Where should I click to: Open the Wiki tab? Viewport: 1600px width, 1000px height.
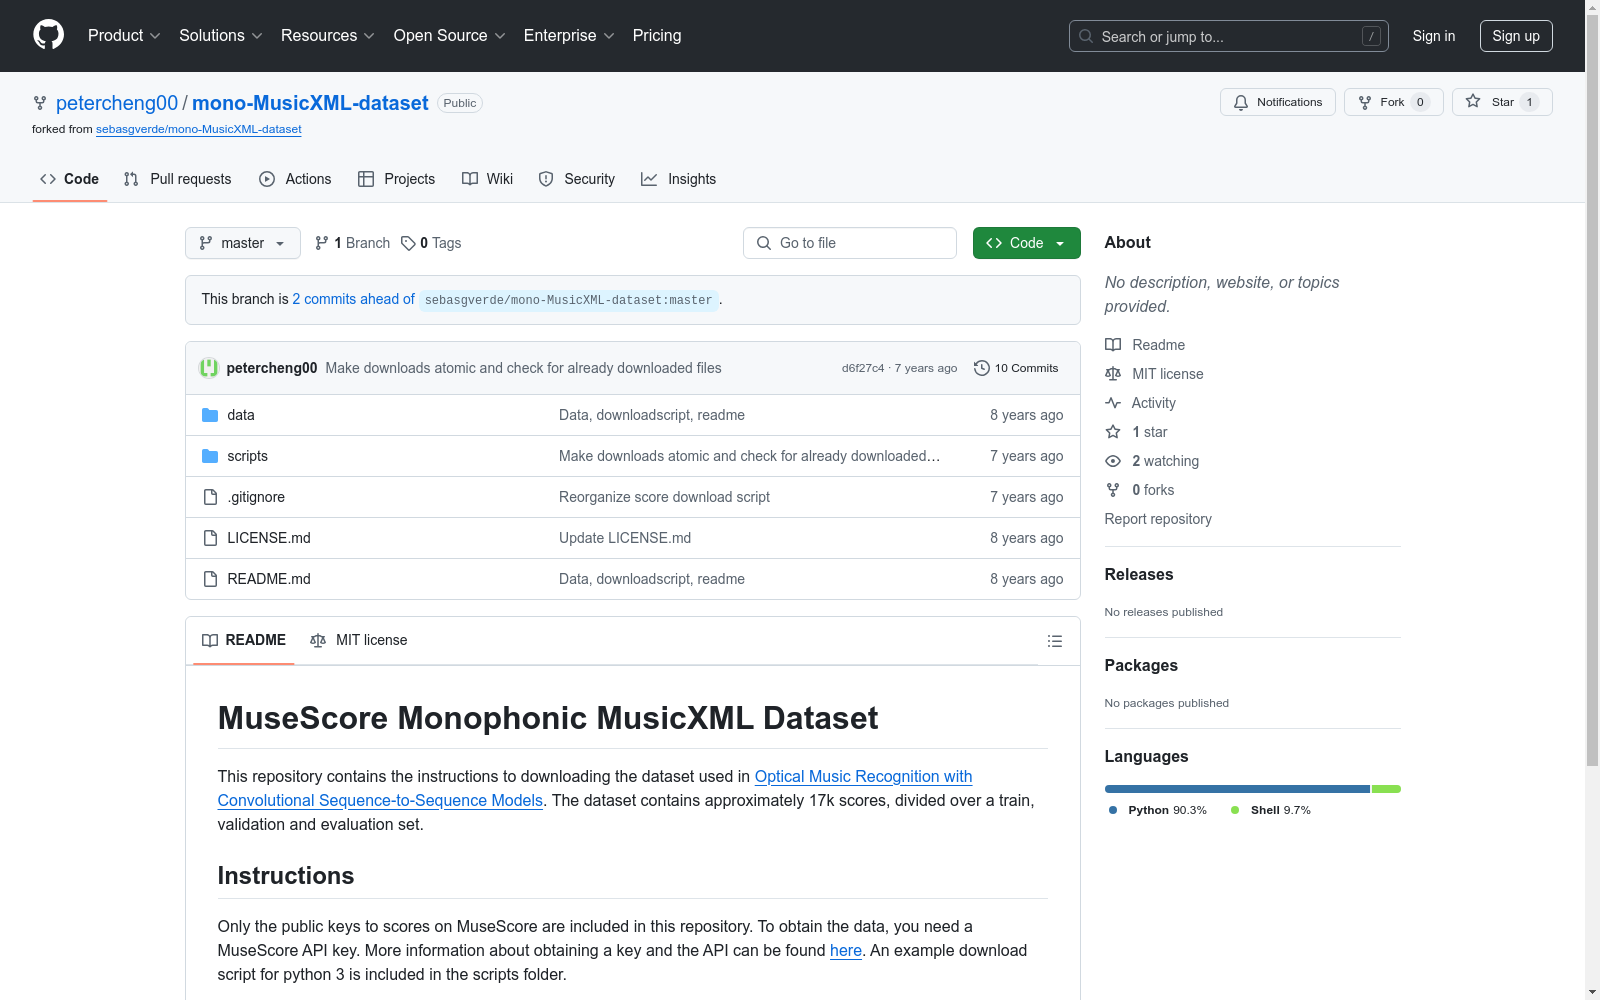coord(488,179)
